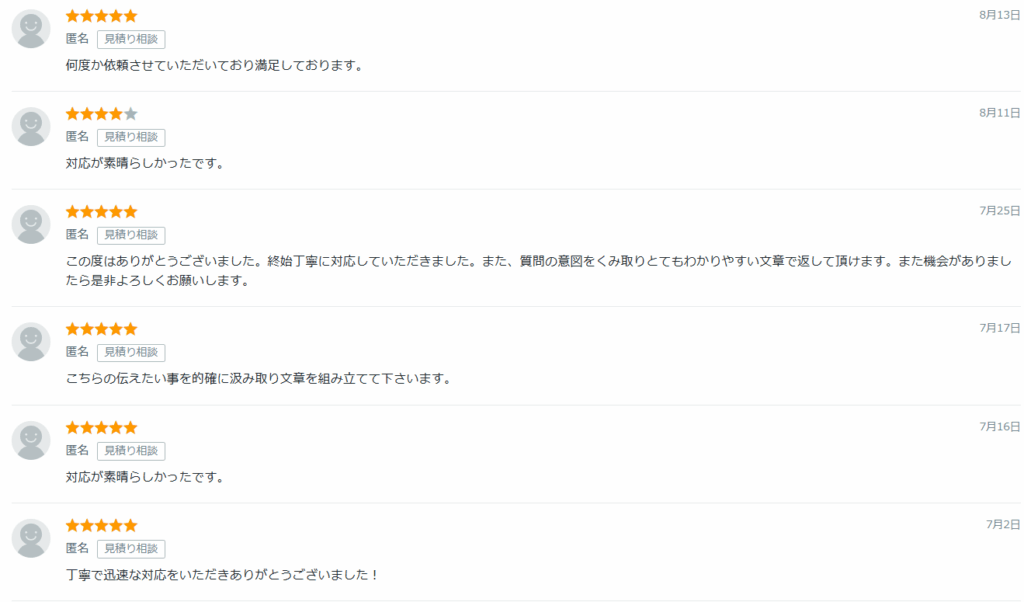The height and width of the screenshot is (602, 1024).
Task: Select the 見積り相談 tag on the 8月11日 review
Action: 131,137
